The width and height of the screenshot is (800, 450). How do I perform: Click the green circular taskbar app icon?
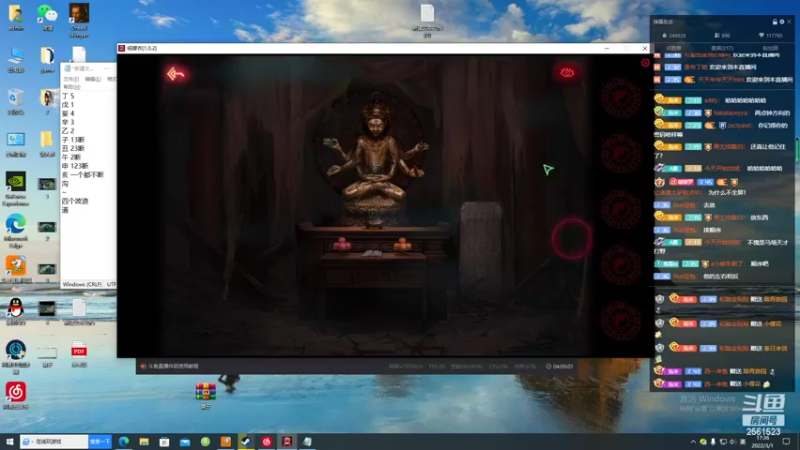point(205,441)
